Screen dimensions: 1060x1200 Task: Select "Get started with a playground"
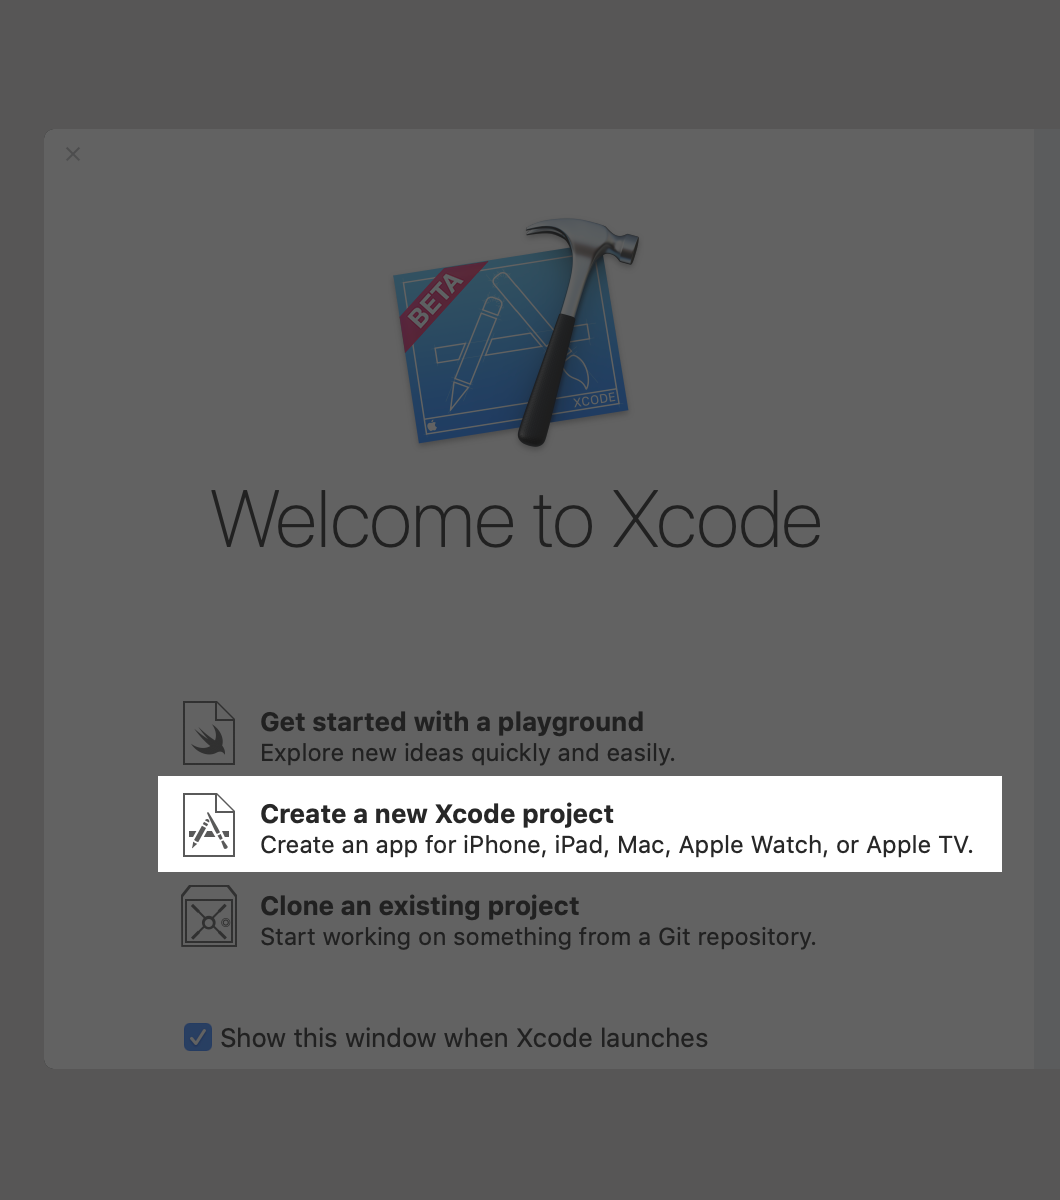coord(452,722)
